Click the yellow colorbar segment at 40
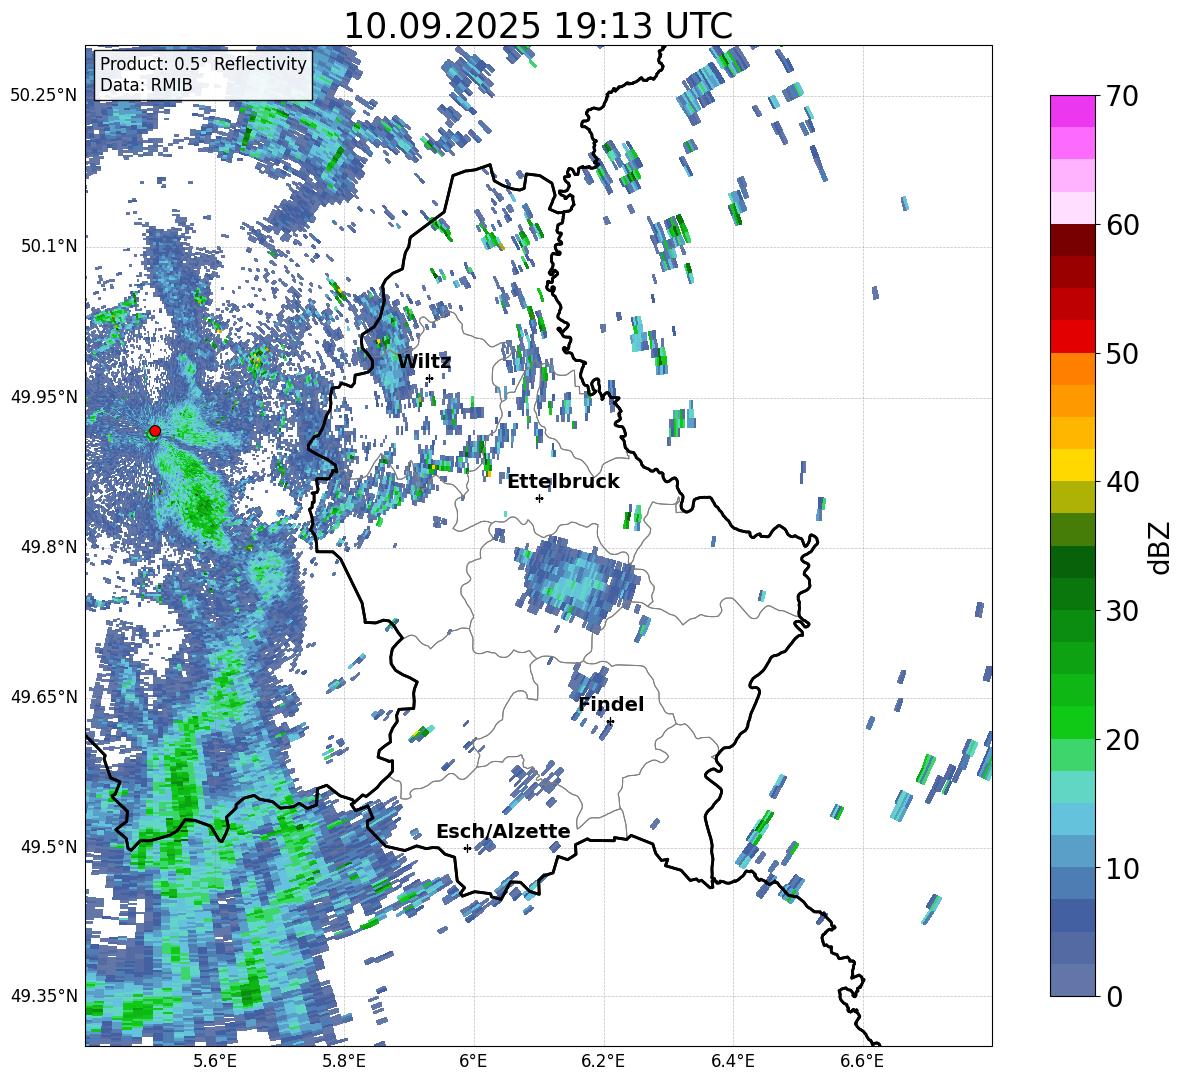The image size is (1184, 1081). [1072, 465]
